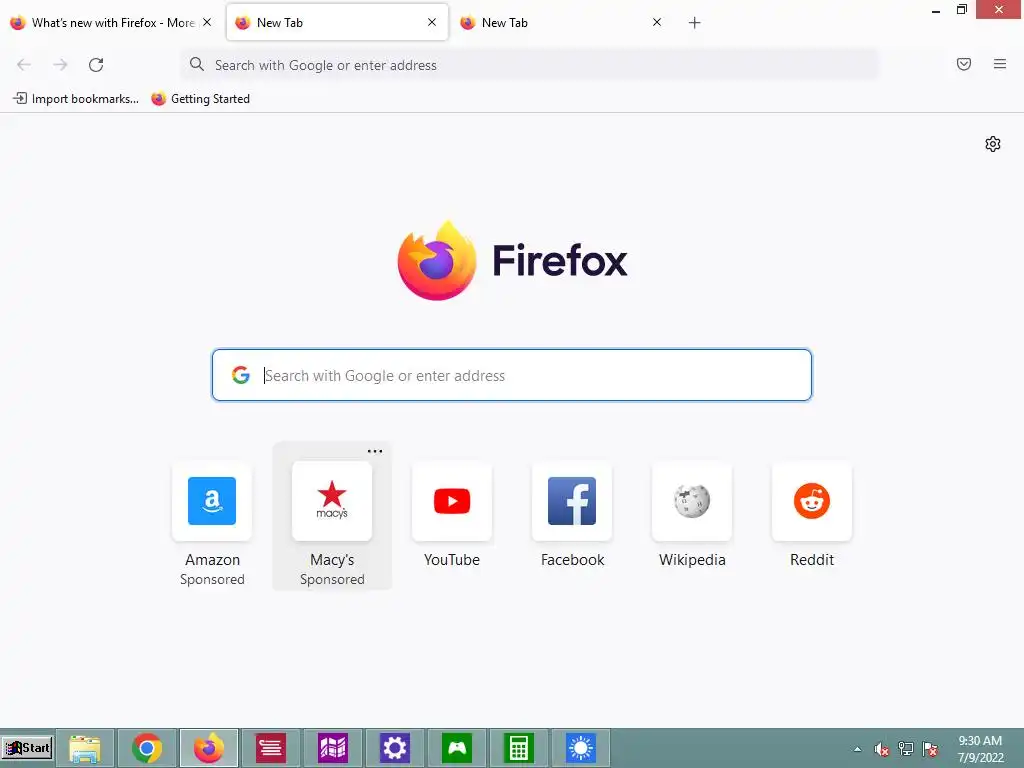Reload the current page

click(x=96, y=65)
